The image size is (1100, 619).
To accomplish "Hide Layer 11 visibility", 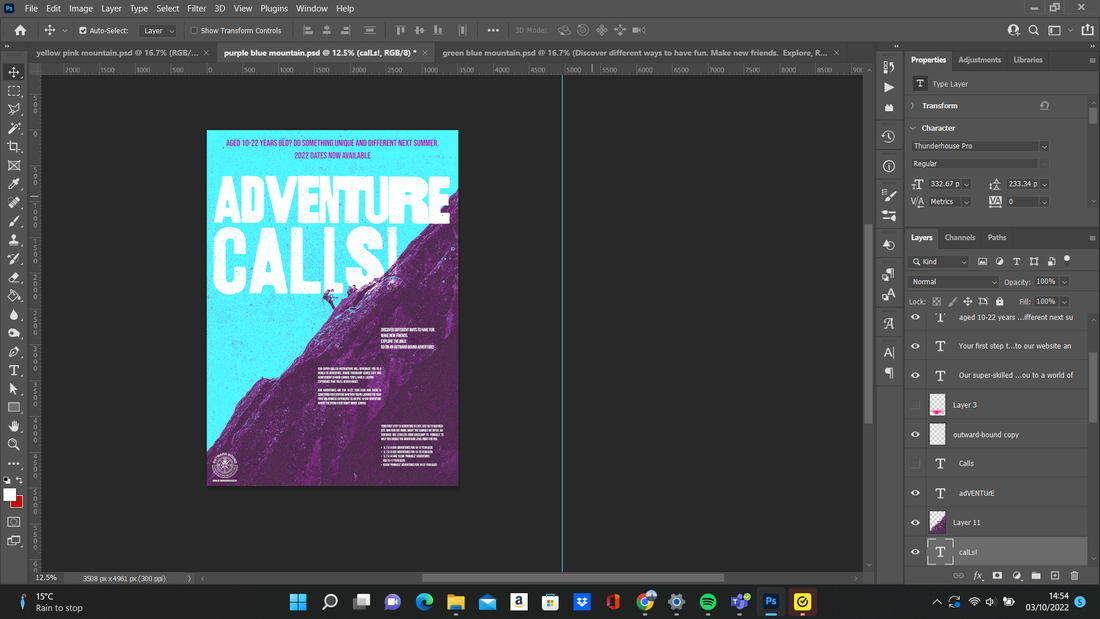I will coord(915,523).
